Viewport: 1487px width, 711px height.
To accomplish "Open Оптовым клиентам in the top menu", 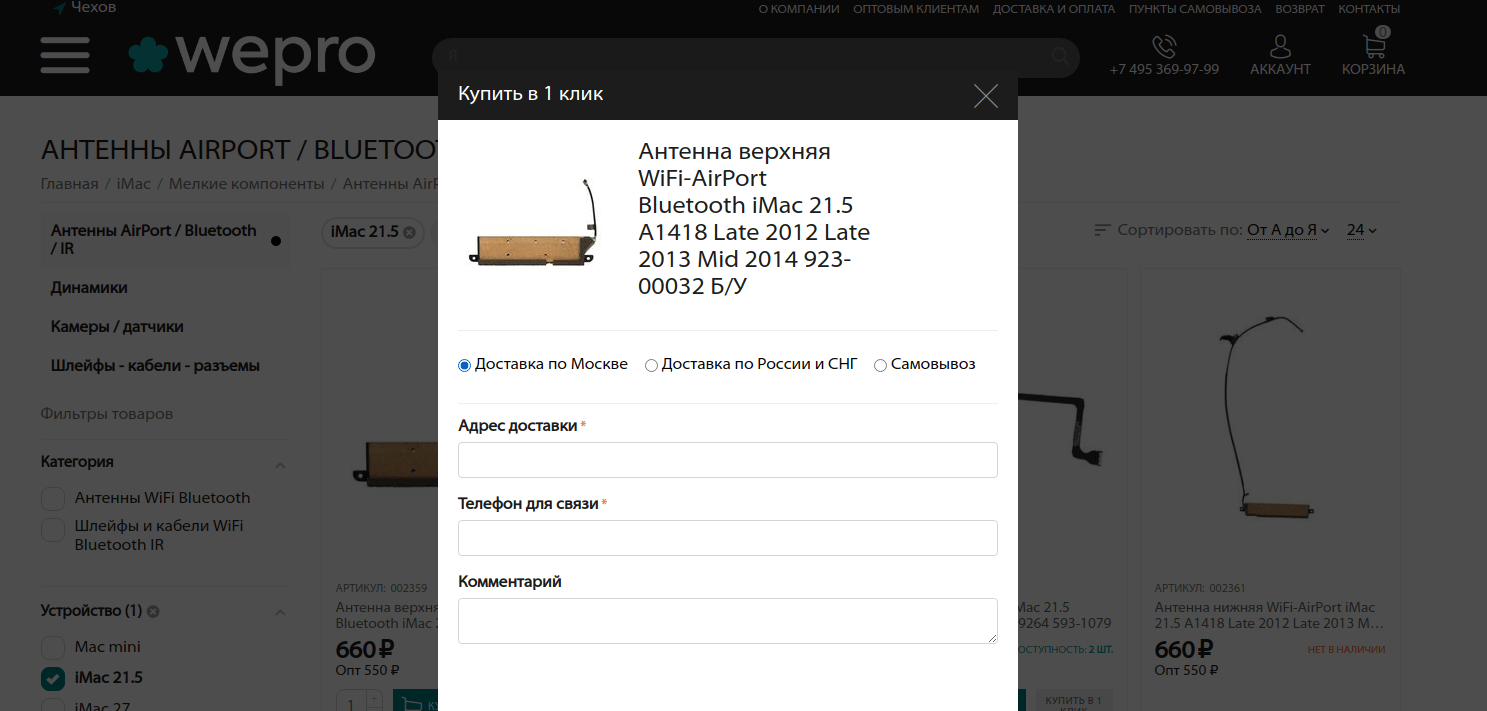I will [x=916, y=9].
